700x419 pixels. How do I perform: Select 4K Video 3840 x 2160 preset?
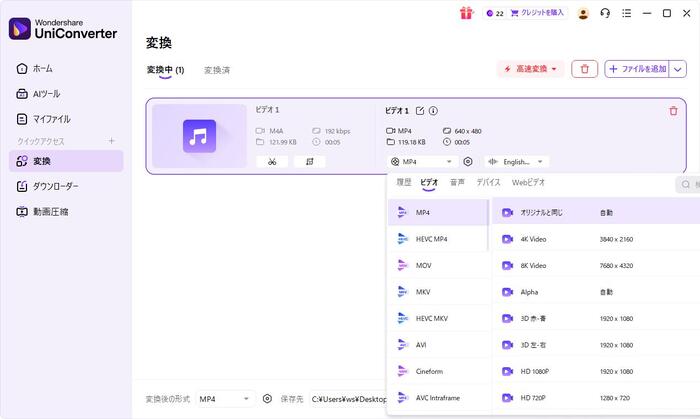(596, 239)
